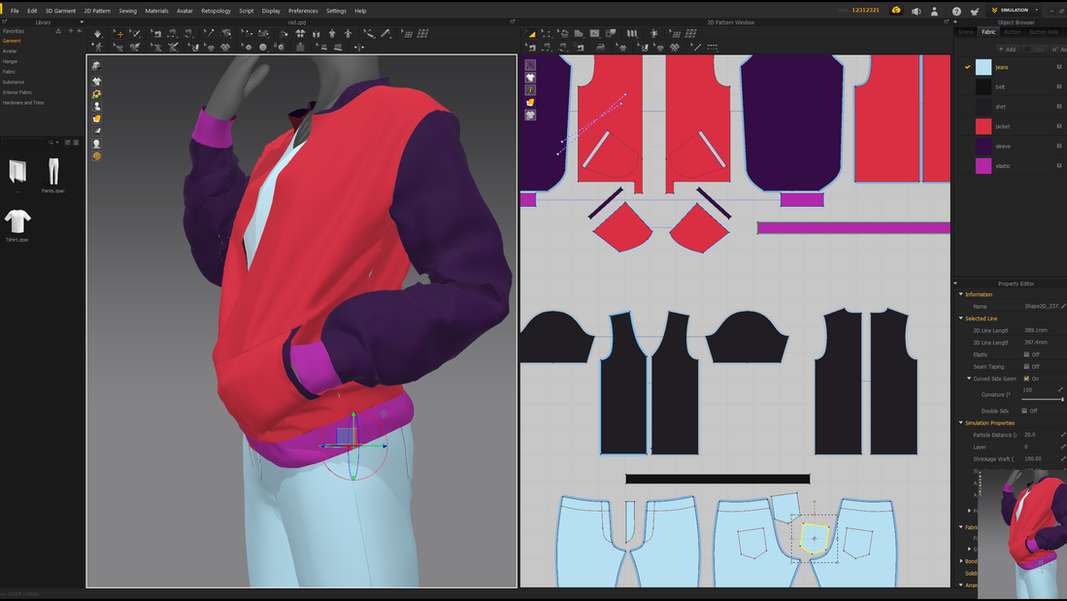Open the Hardware and Trims category

[x=23, y=103]
